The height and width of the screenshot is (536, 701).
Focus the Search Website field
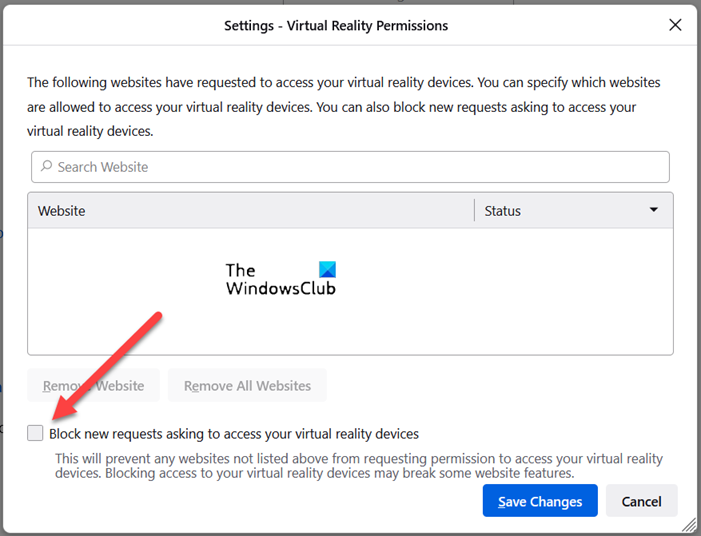coord(350,167)
